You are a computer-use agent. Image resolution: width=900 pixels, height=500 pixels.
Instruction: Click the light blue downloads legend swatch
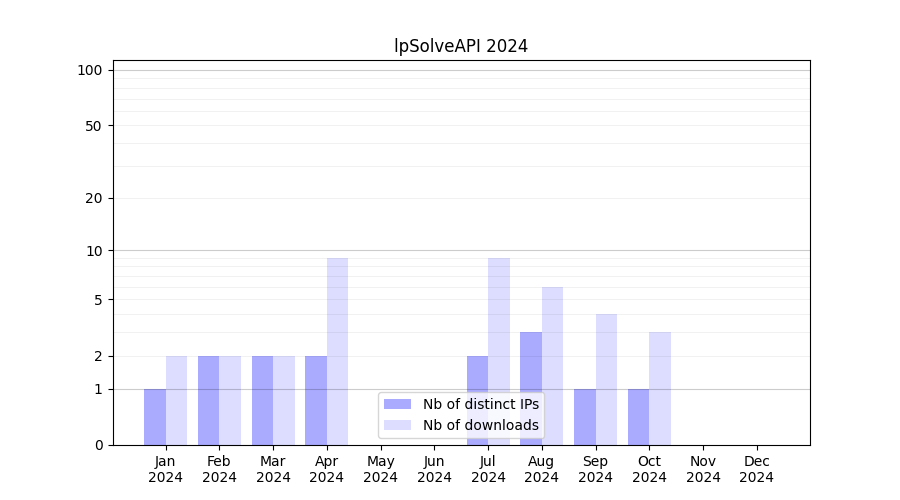(397, 425)
